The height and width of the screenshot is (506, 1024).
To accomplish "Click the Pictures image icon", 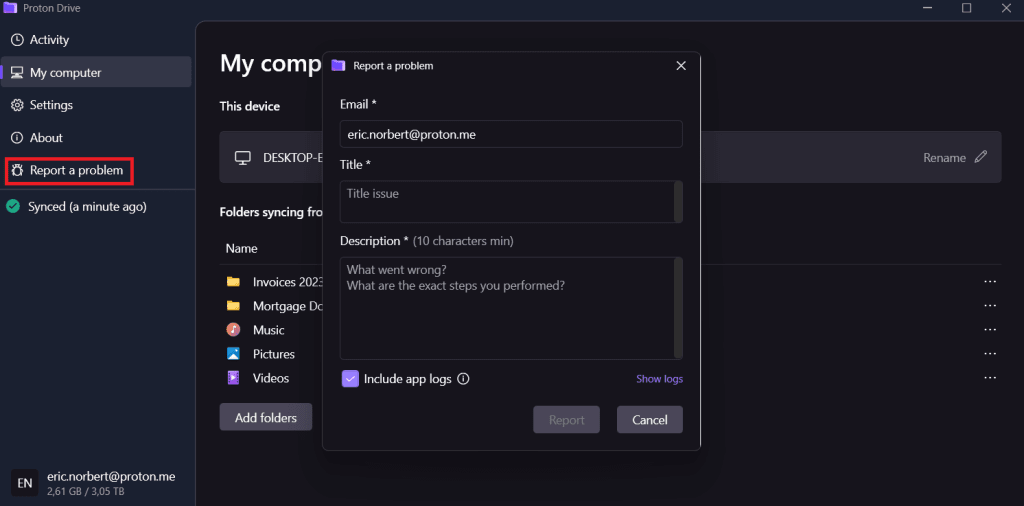I will pos(233,354).
